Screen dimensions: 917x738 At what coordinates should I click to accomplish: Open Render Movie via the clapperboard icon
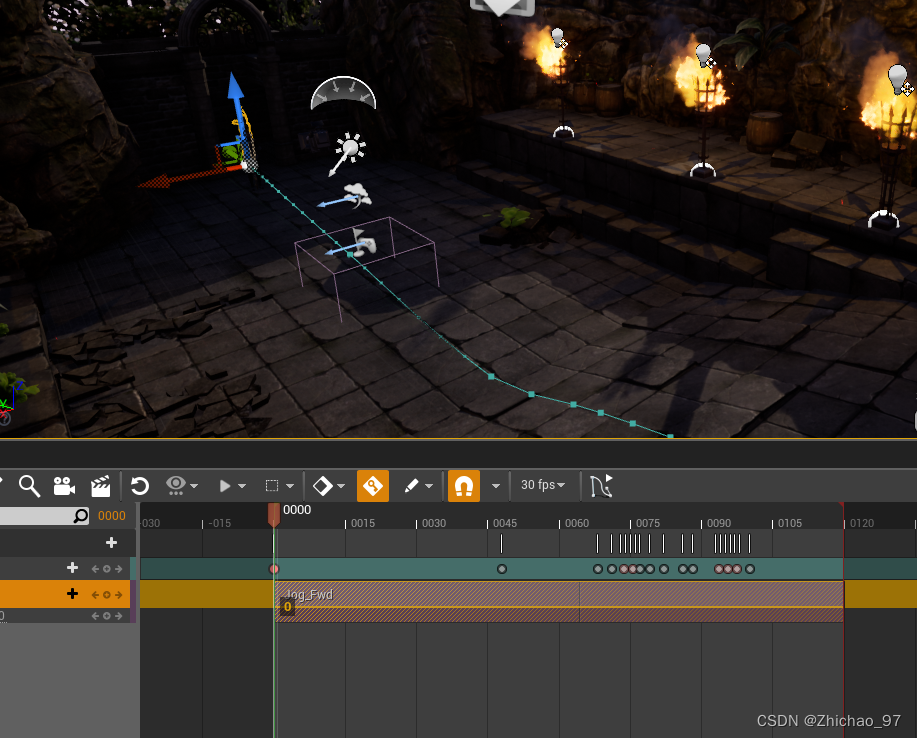tap(100, 485)
